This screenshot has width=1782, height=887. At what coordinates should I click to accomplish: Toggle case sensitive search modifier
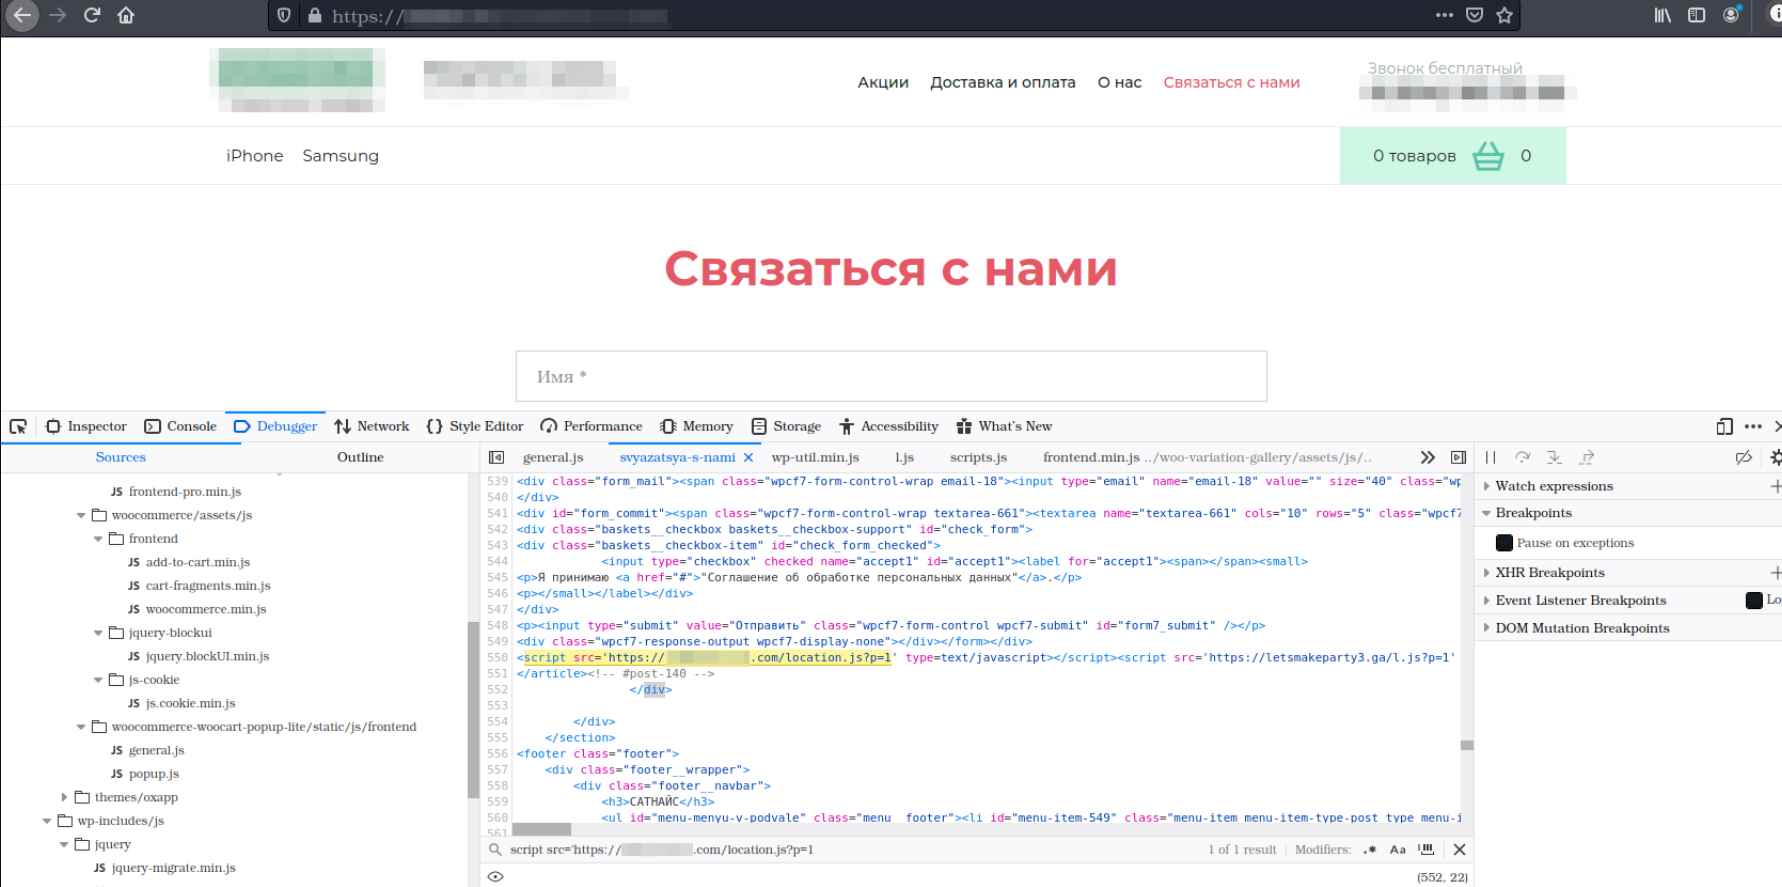point(1397,850)
